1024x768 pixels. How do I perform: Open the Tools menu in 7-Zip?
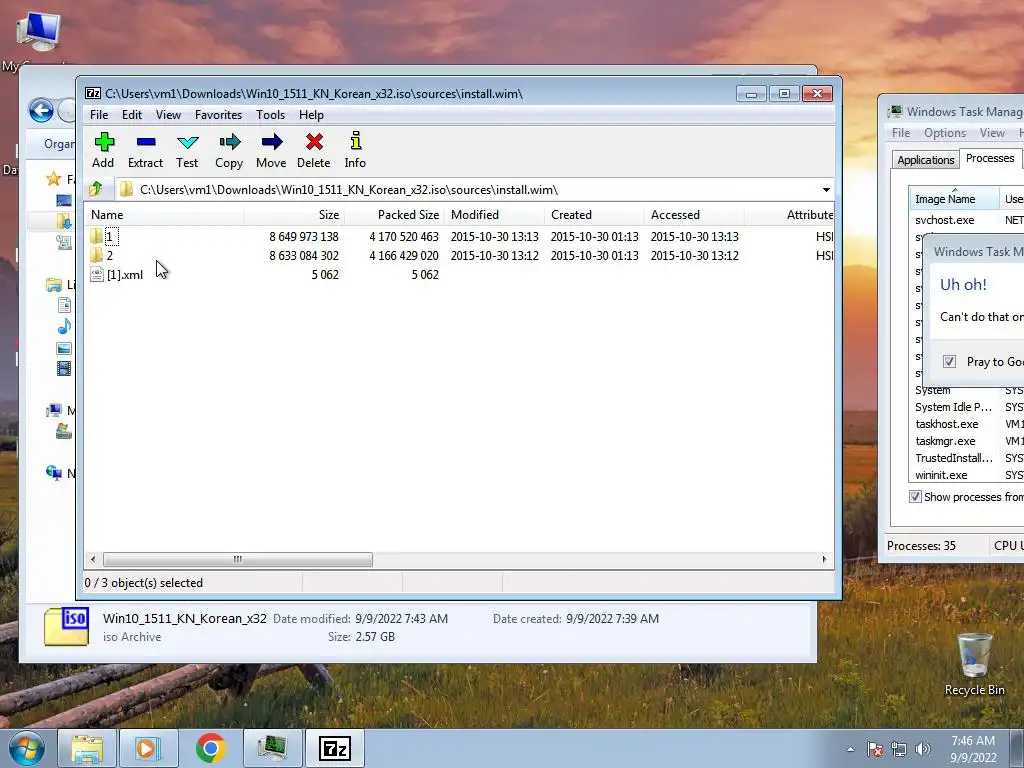(x=270, y=115)
